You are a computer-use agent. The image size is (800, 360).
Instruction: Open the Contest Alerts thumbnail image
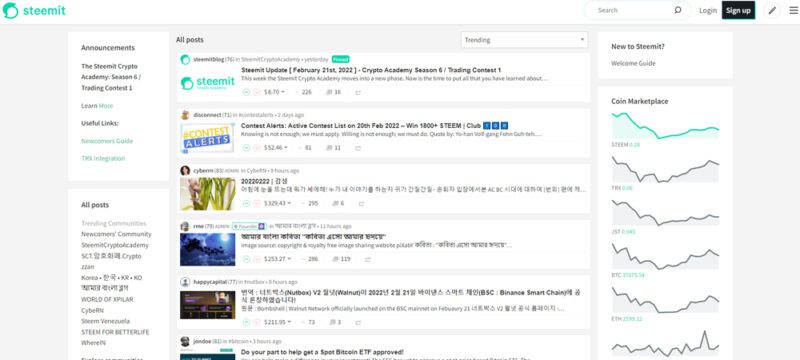207,138
